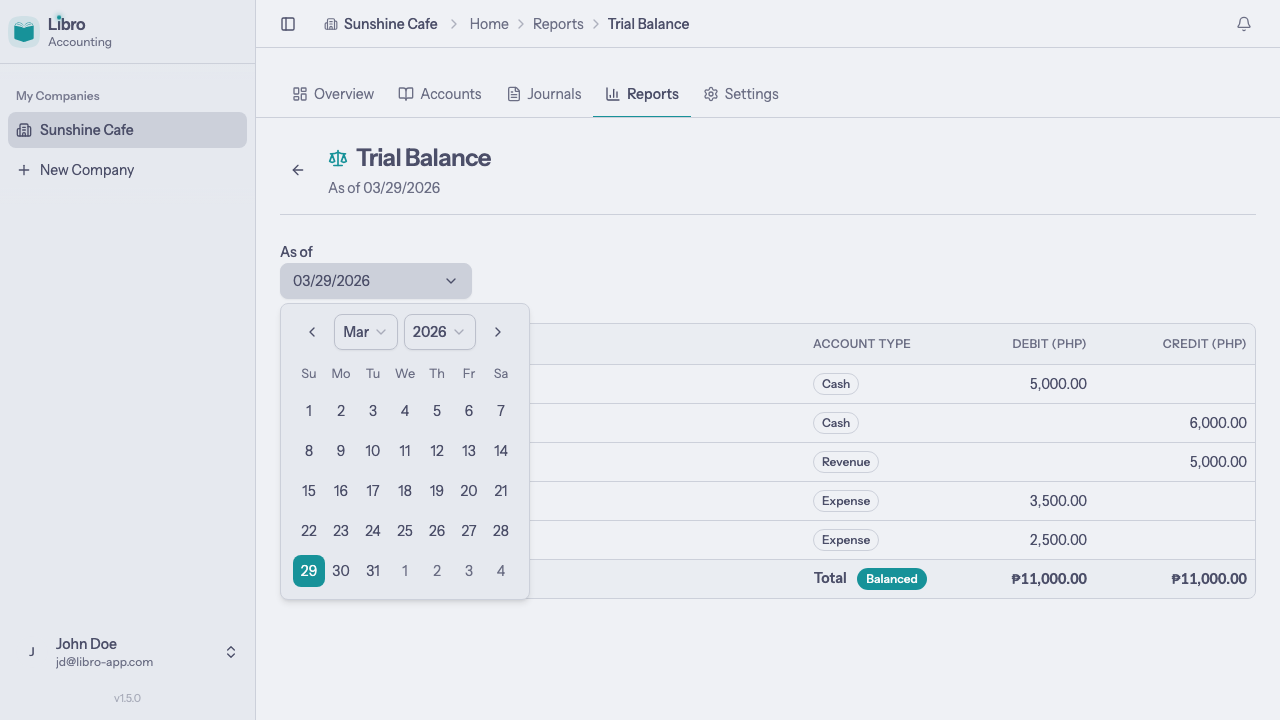Screen dimensions: 1280x720
Task: Click the back arrow beside Trial Balance
Action: pyautogui.click(x=298, y=170)
